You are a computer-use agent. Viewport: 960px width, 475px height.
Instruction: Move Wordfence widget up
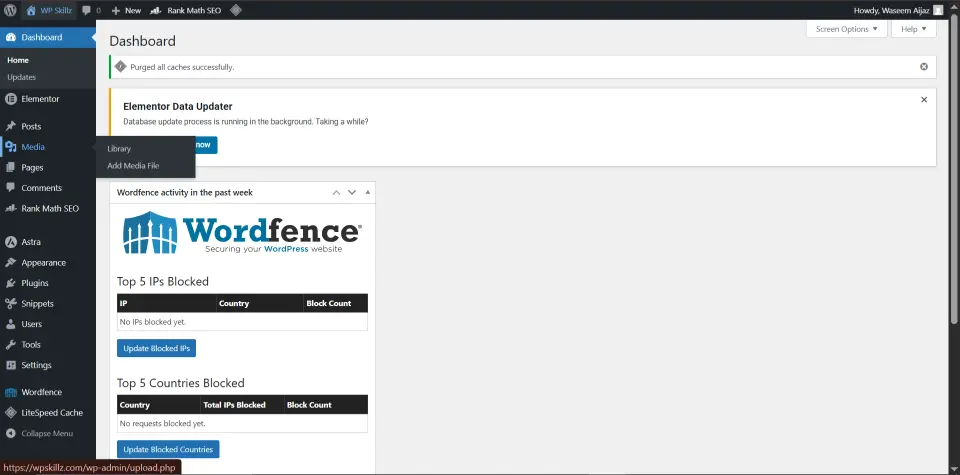336,192
